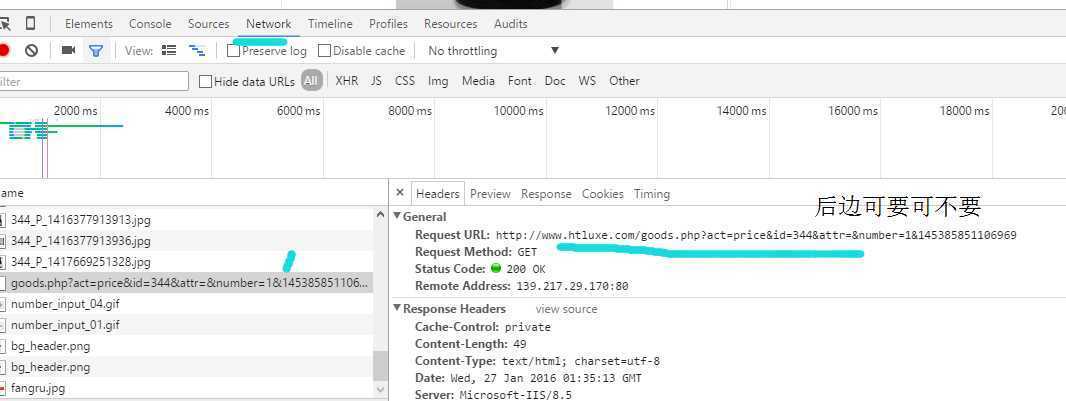Open the Sources panel tab
The height and width of the screenshot is (401, 1066).
click(x=209, y=24)
